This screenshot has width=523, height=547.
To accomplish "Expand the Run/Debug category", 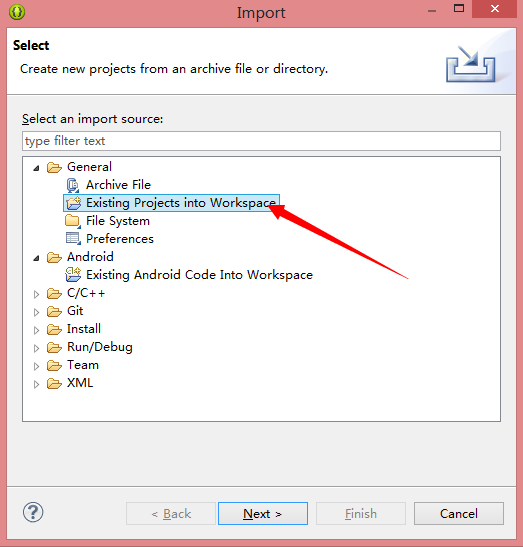I will [x=36, y=348].
